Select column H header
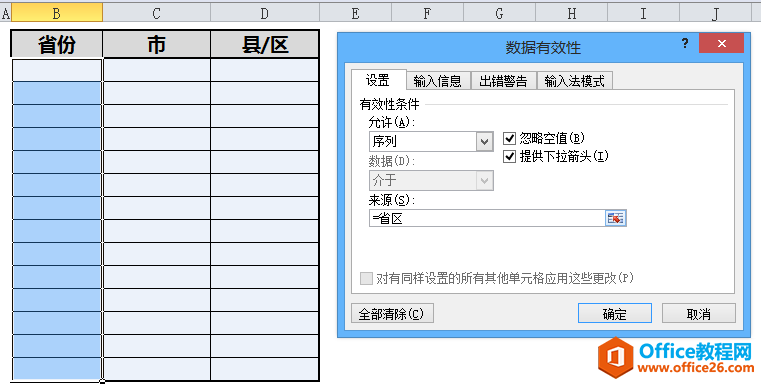761x385 pixels. tap(572, 13)
